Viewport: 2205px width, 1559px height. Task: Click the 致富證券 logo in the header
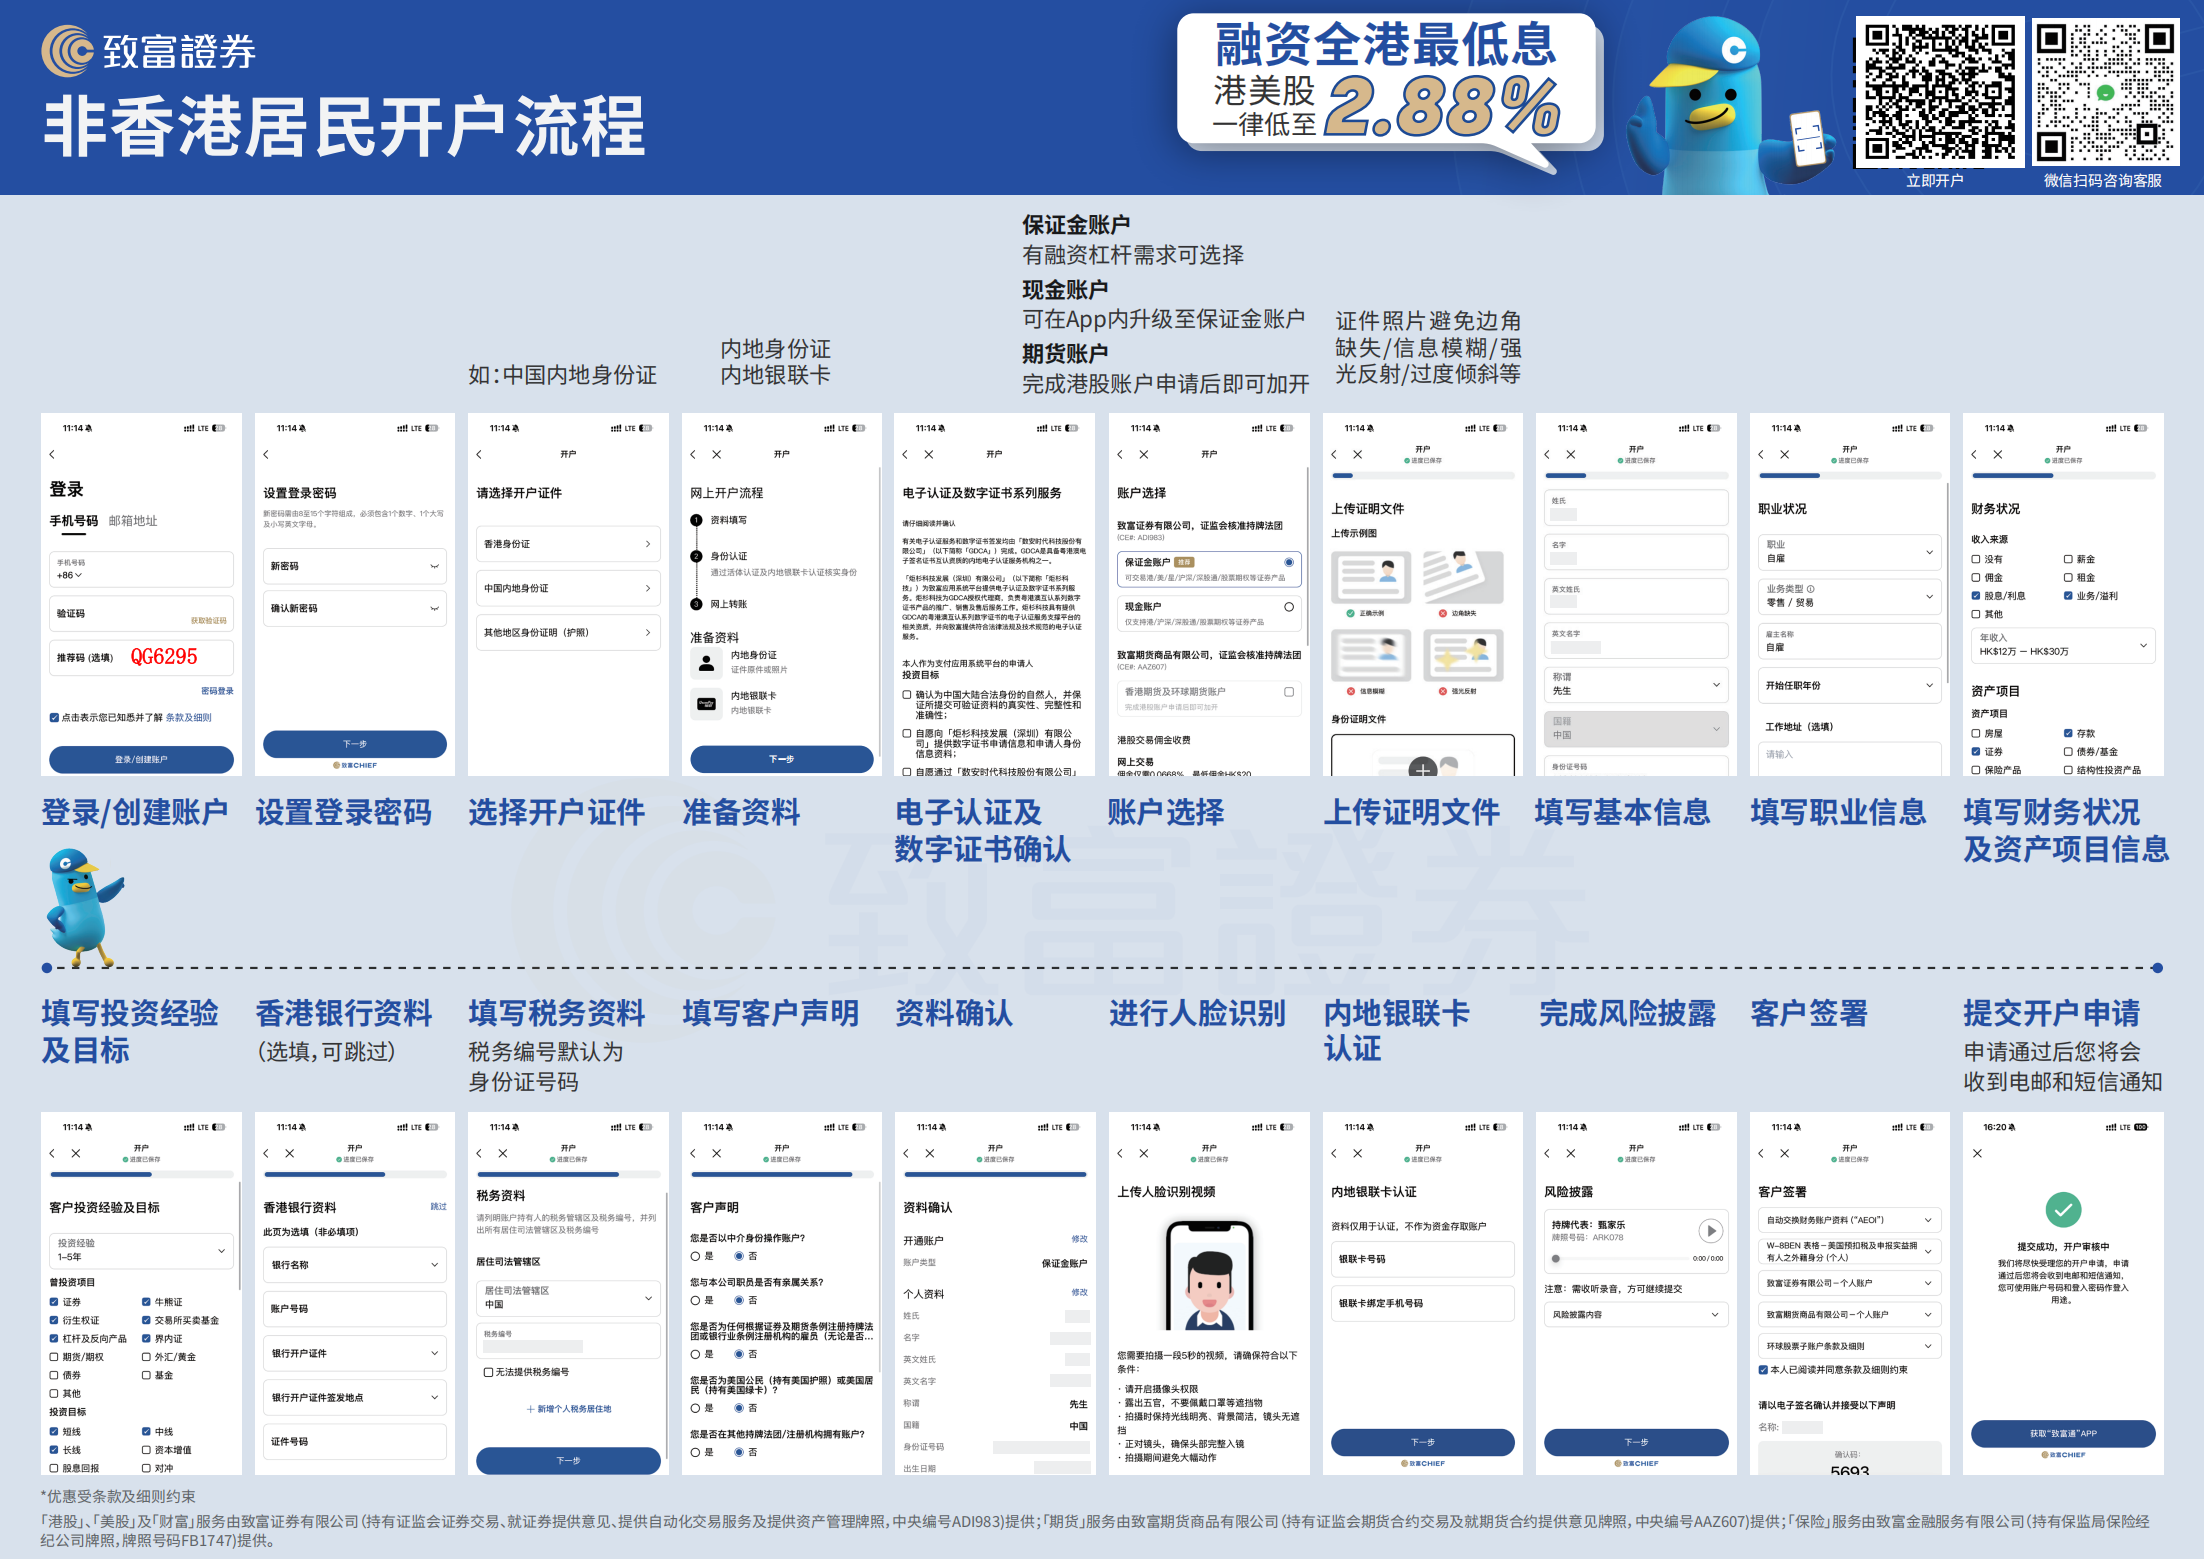pyautogui.click(x=150, y=51)
